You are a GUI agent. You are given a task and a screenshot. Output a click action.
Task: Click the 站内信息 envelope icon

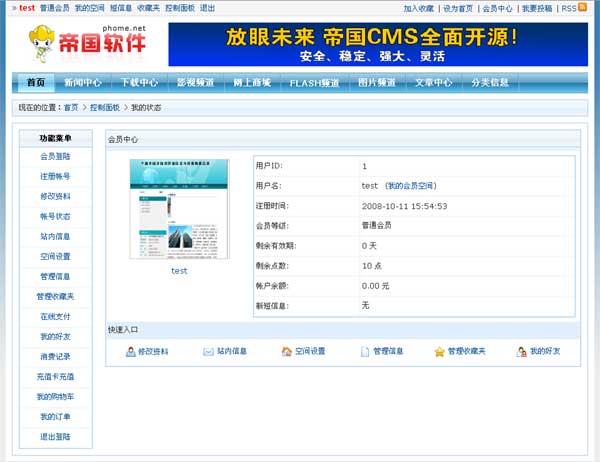(x=208, y=352)
